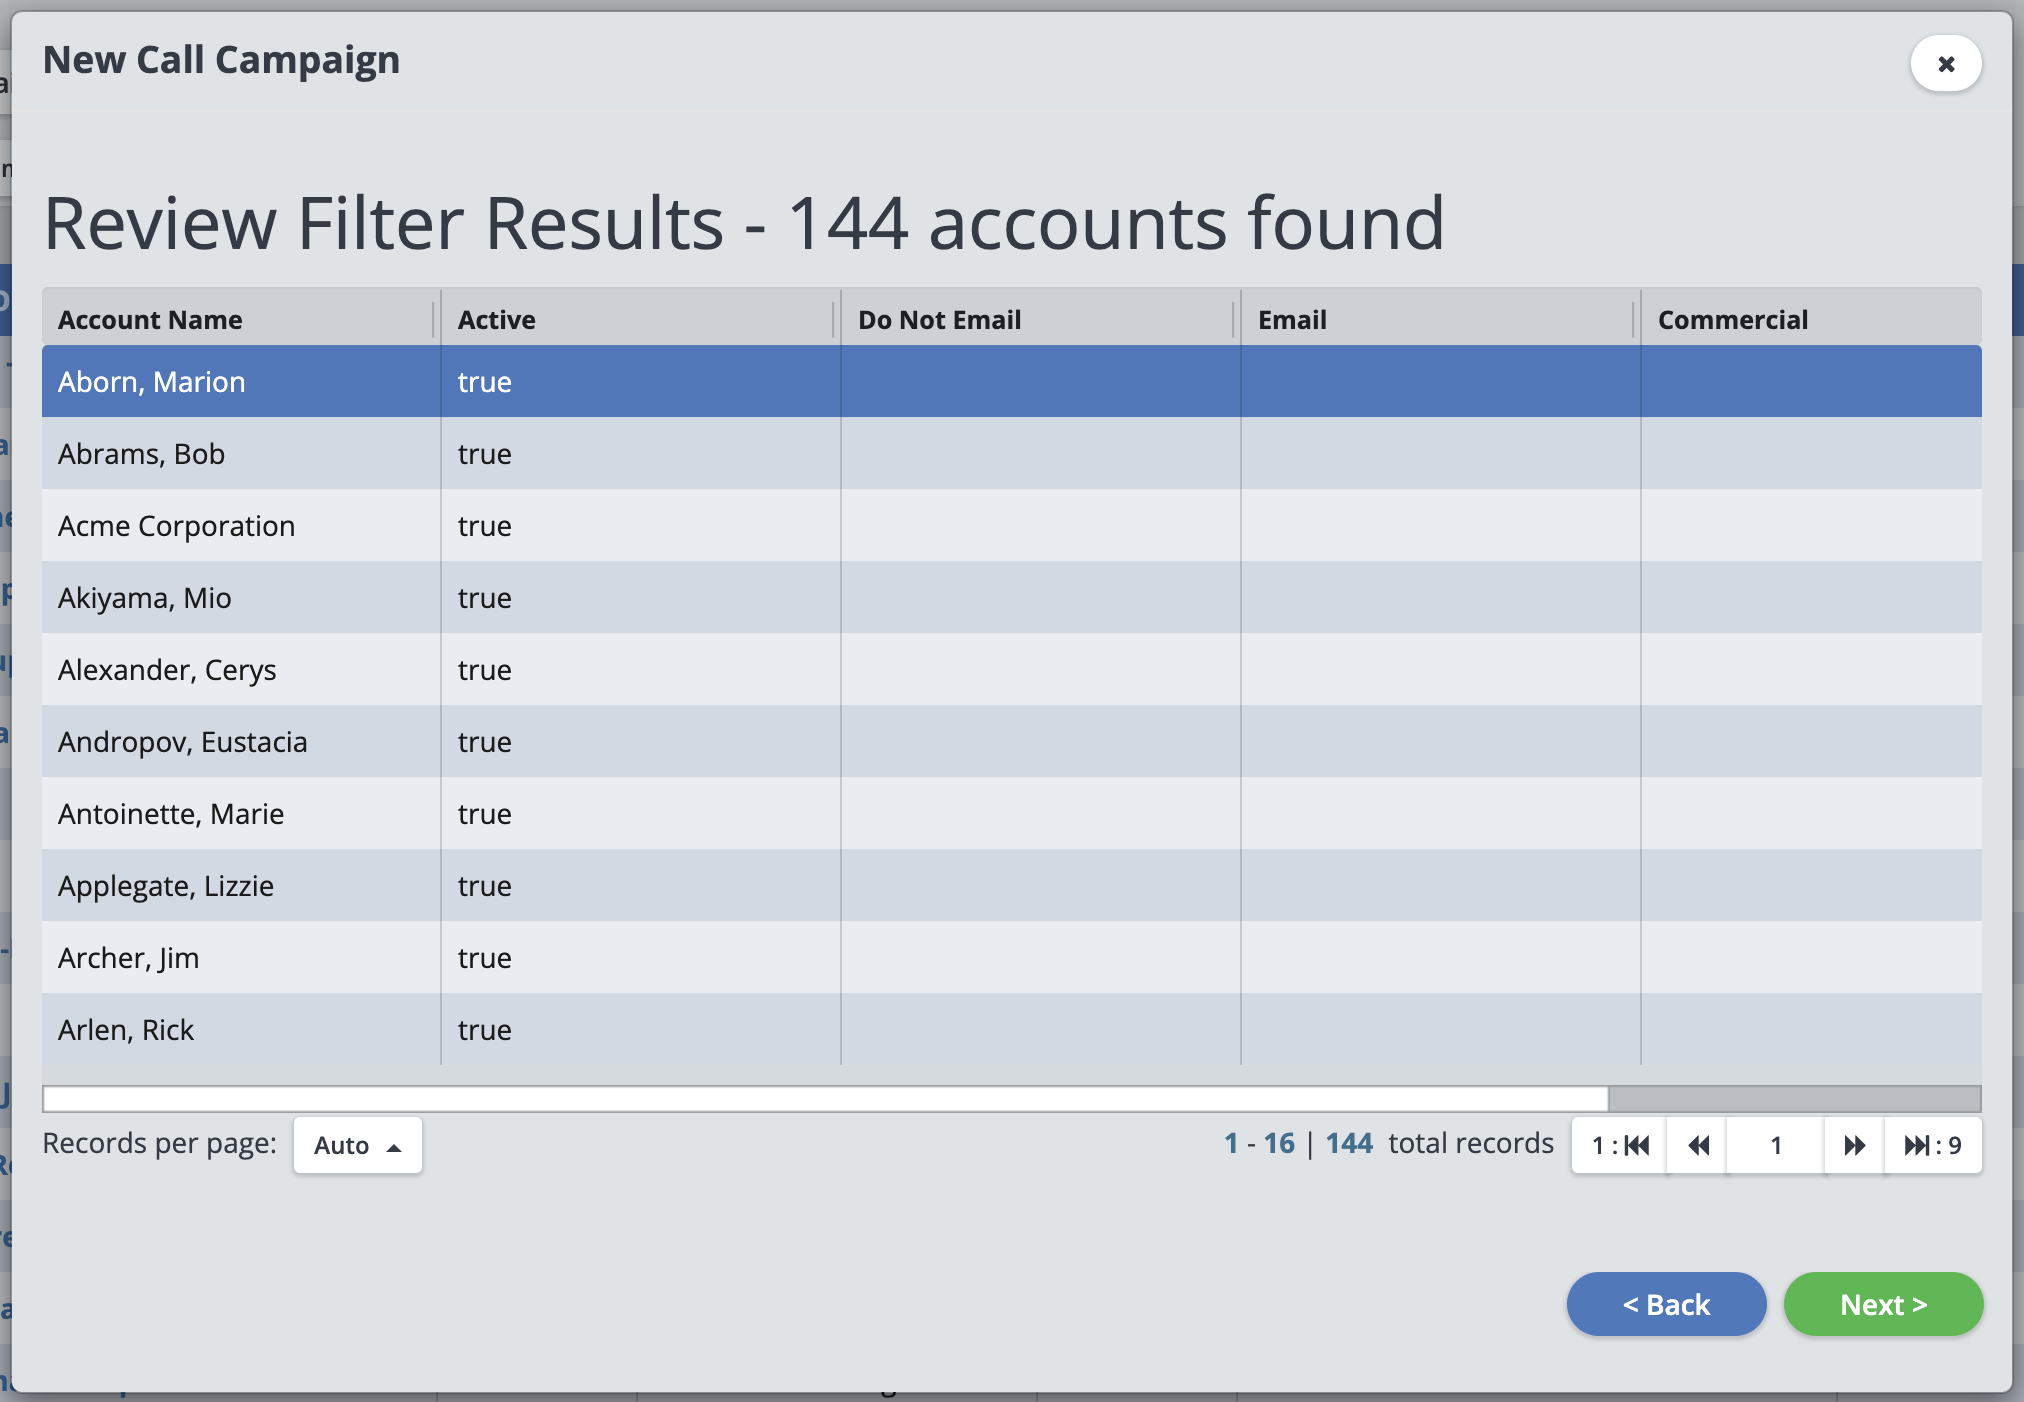Go to previous page of records

pos(1697,1145)
